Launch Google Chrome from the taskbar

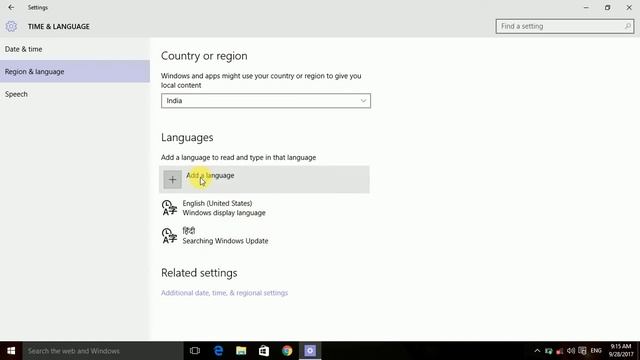(x=287, y=351)
